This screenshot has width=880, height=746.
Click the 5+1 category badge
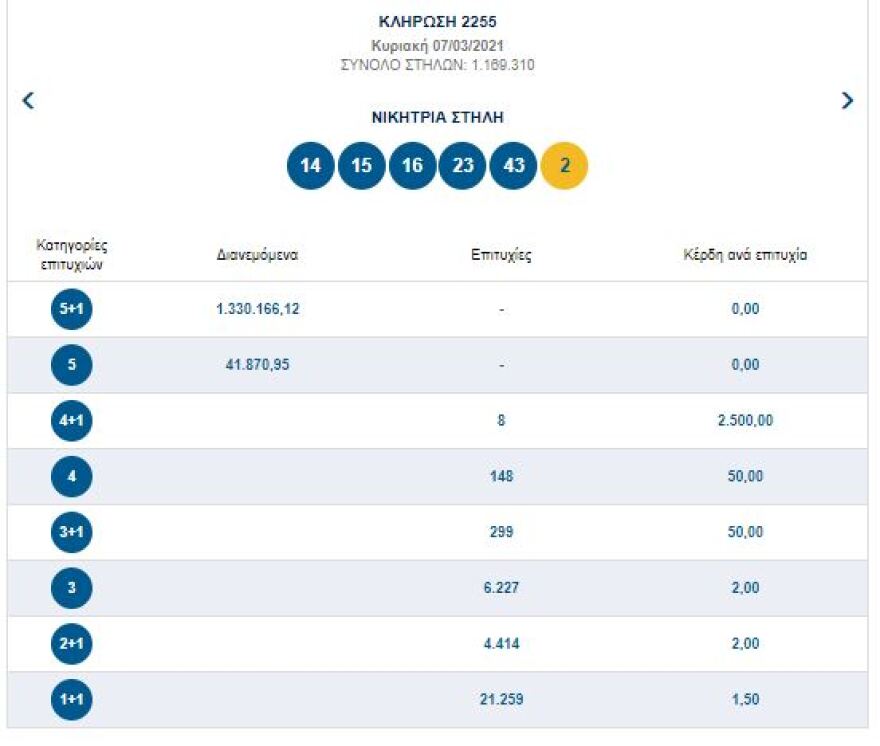(x=69, y=309)
